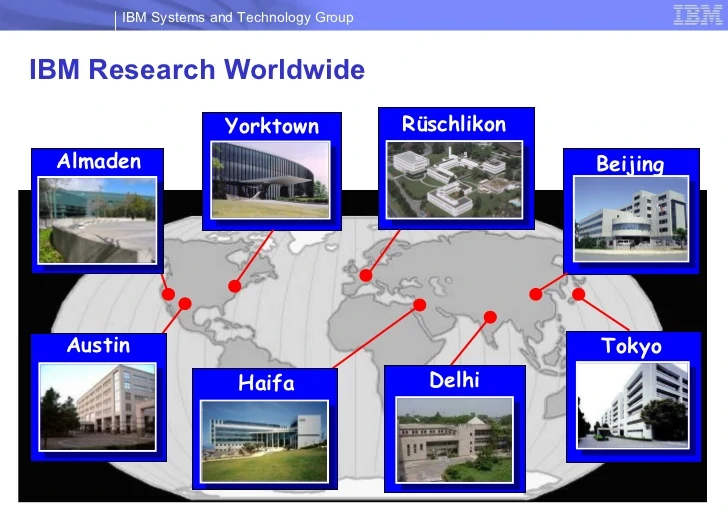728x511 pixels.
Task: Click the IBM Systems and Technology Group header
Action: [x=238, y=18]
